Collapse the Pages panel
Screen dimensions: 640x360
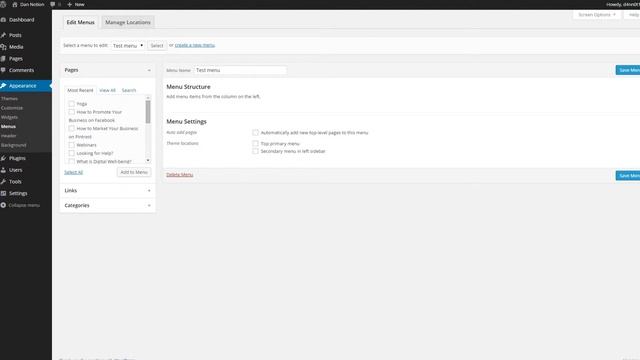pyautogui.click(x=149, y=70)
